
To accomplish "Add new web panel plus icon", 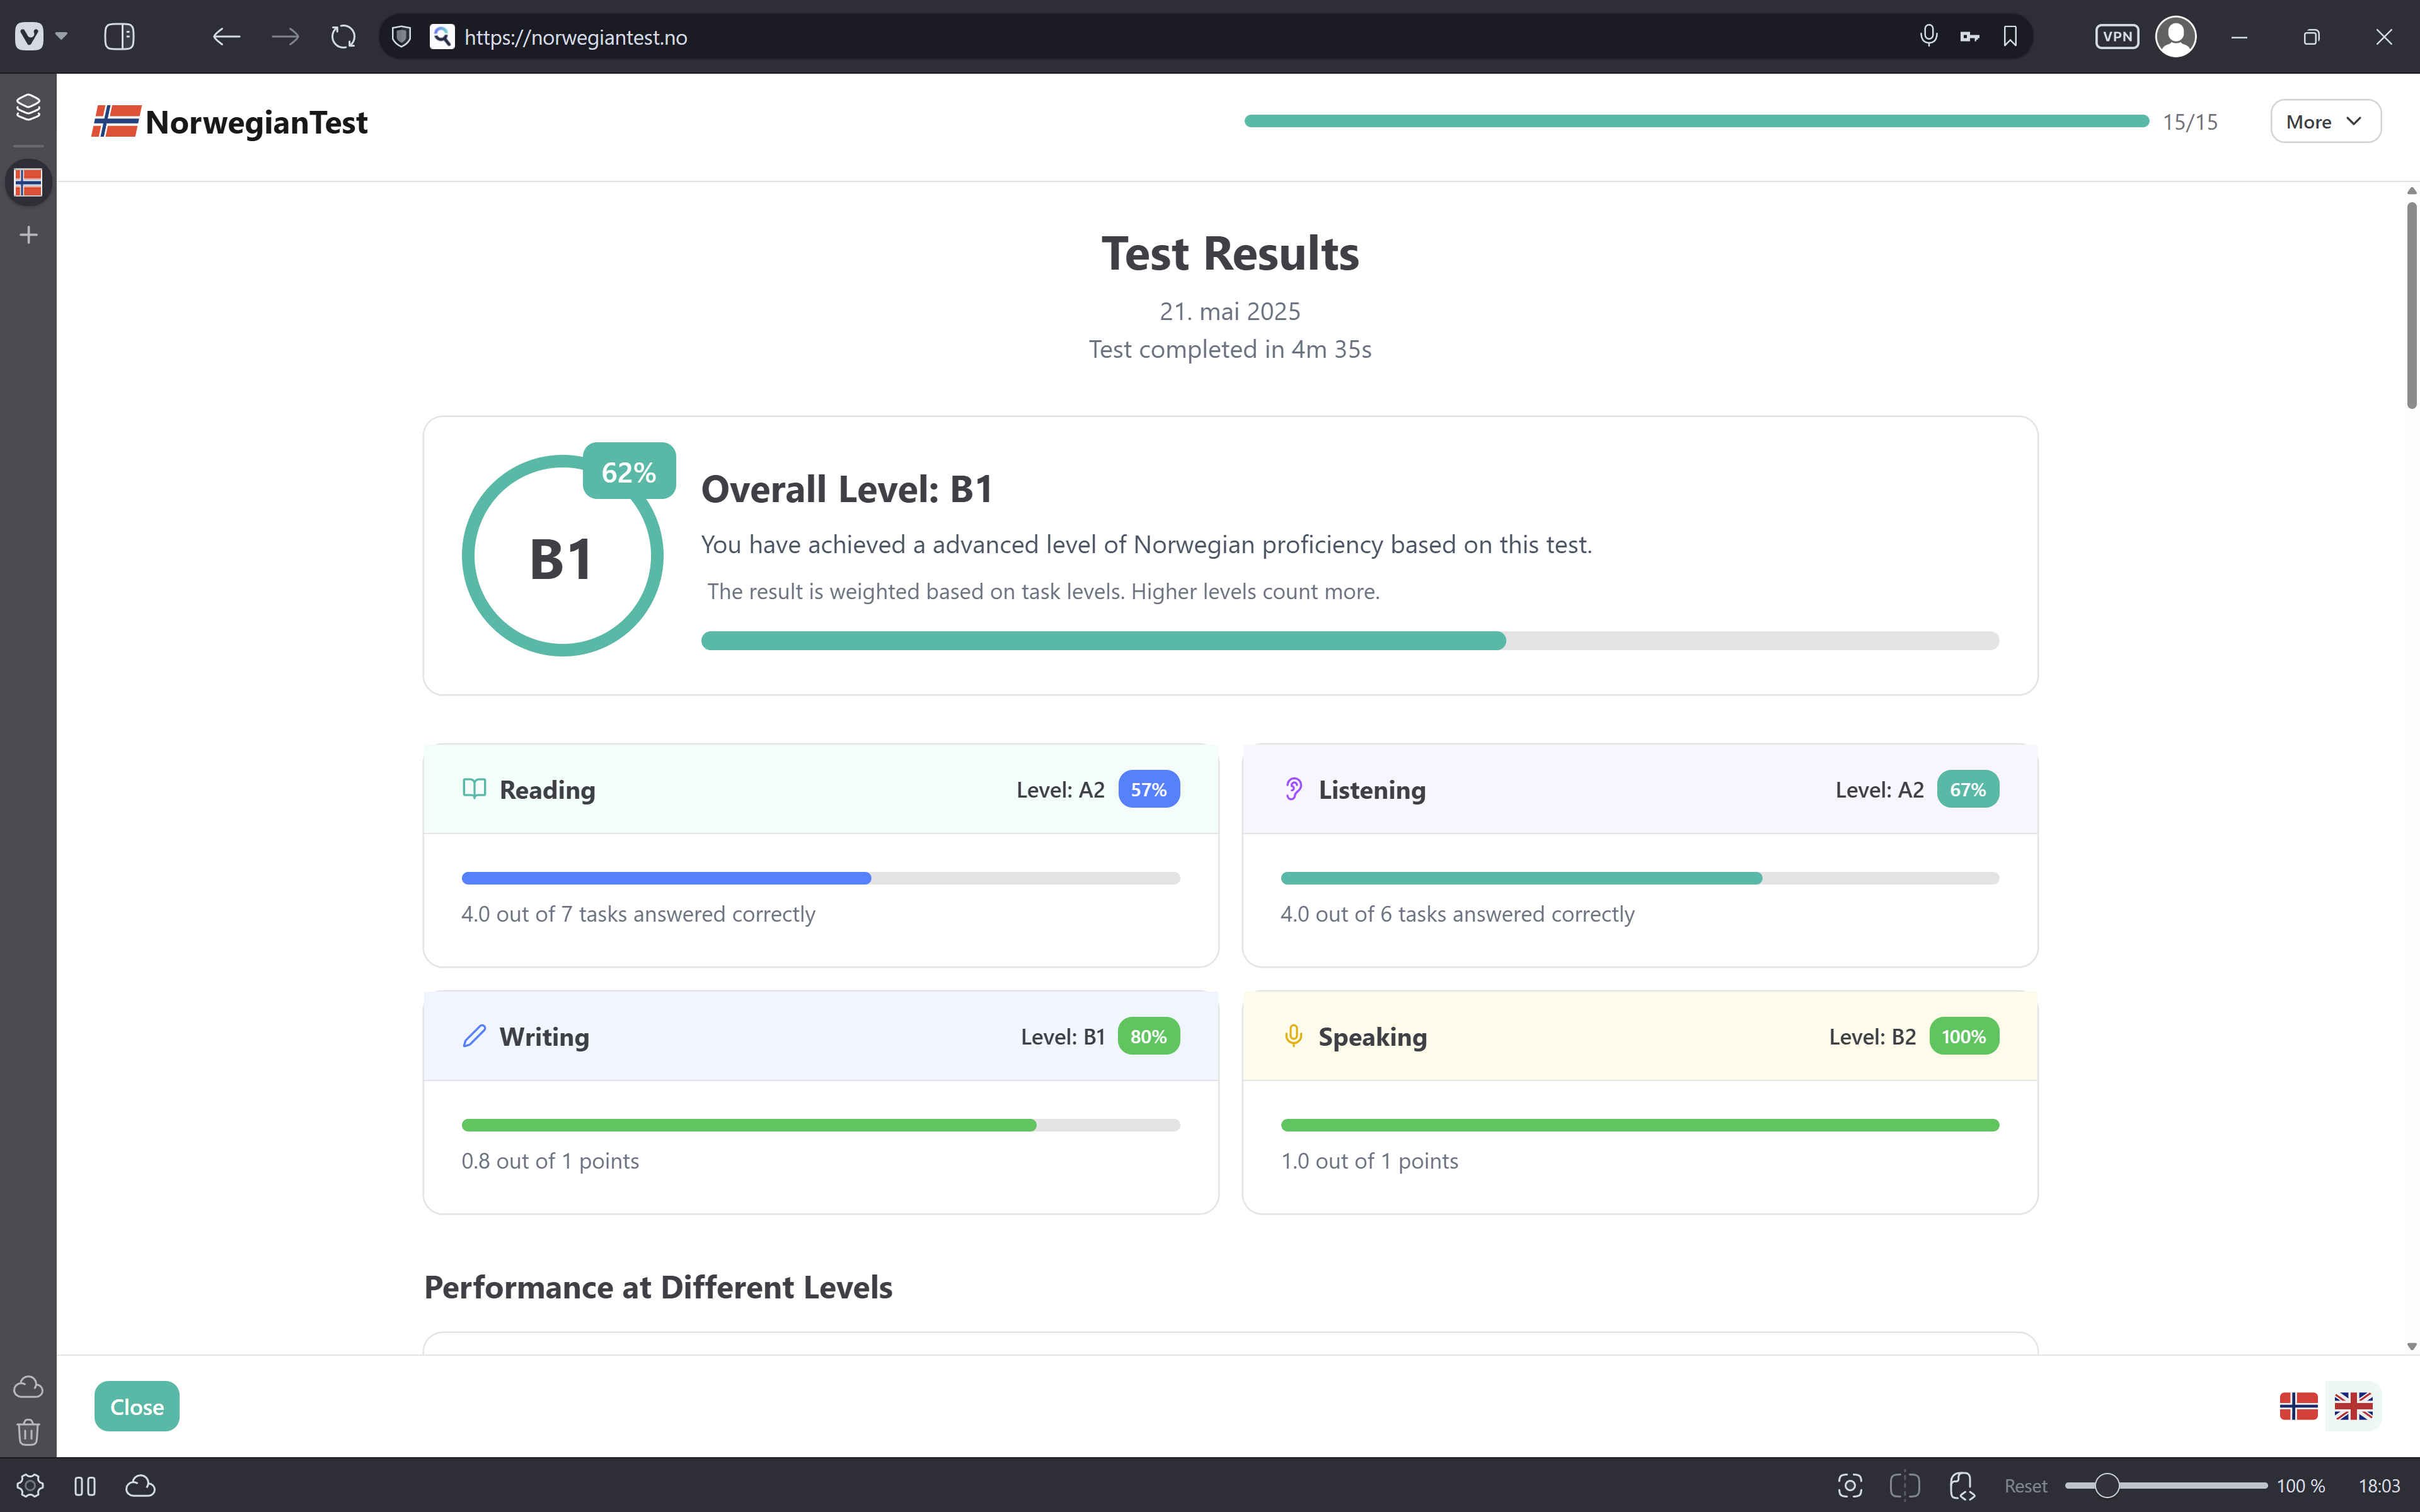I will pyautogui.click(x=28, y=235).
